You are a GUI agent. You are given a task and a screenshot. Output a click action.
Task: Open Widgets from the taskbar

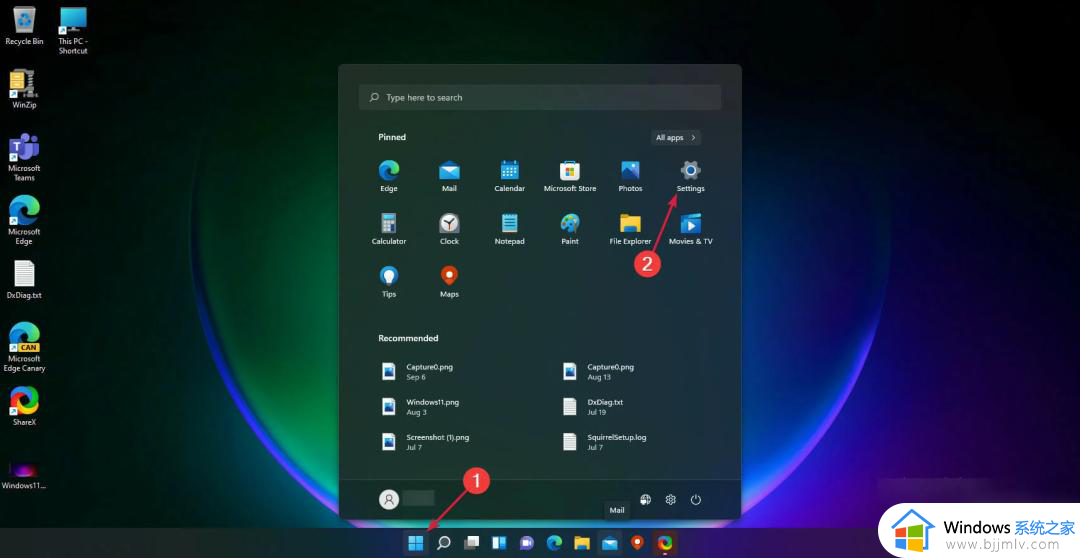tap(499, 544)
